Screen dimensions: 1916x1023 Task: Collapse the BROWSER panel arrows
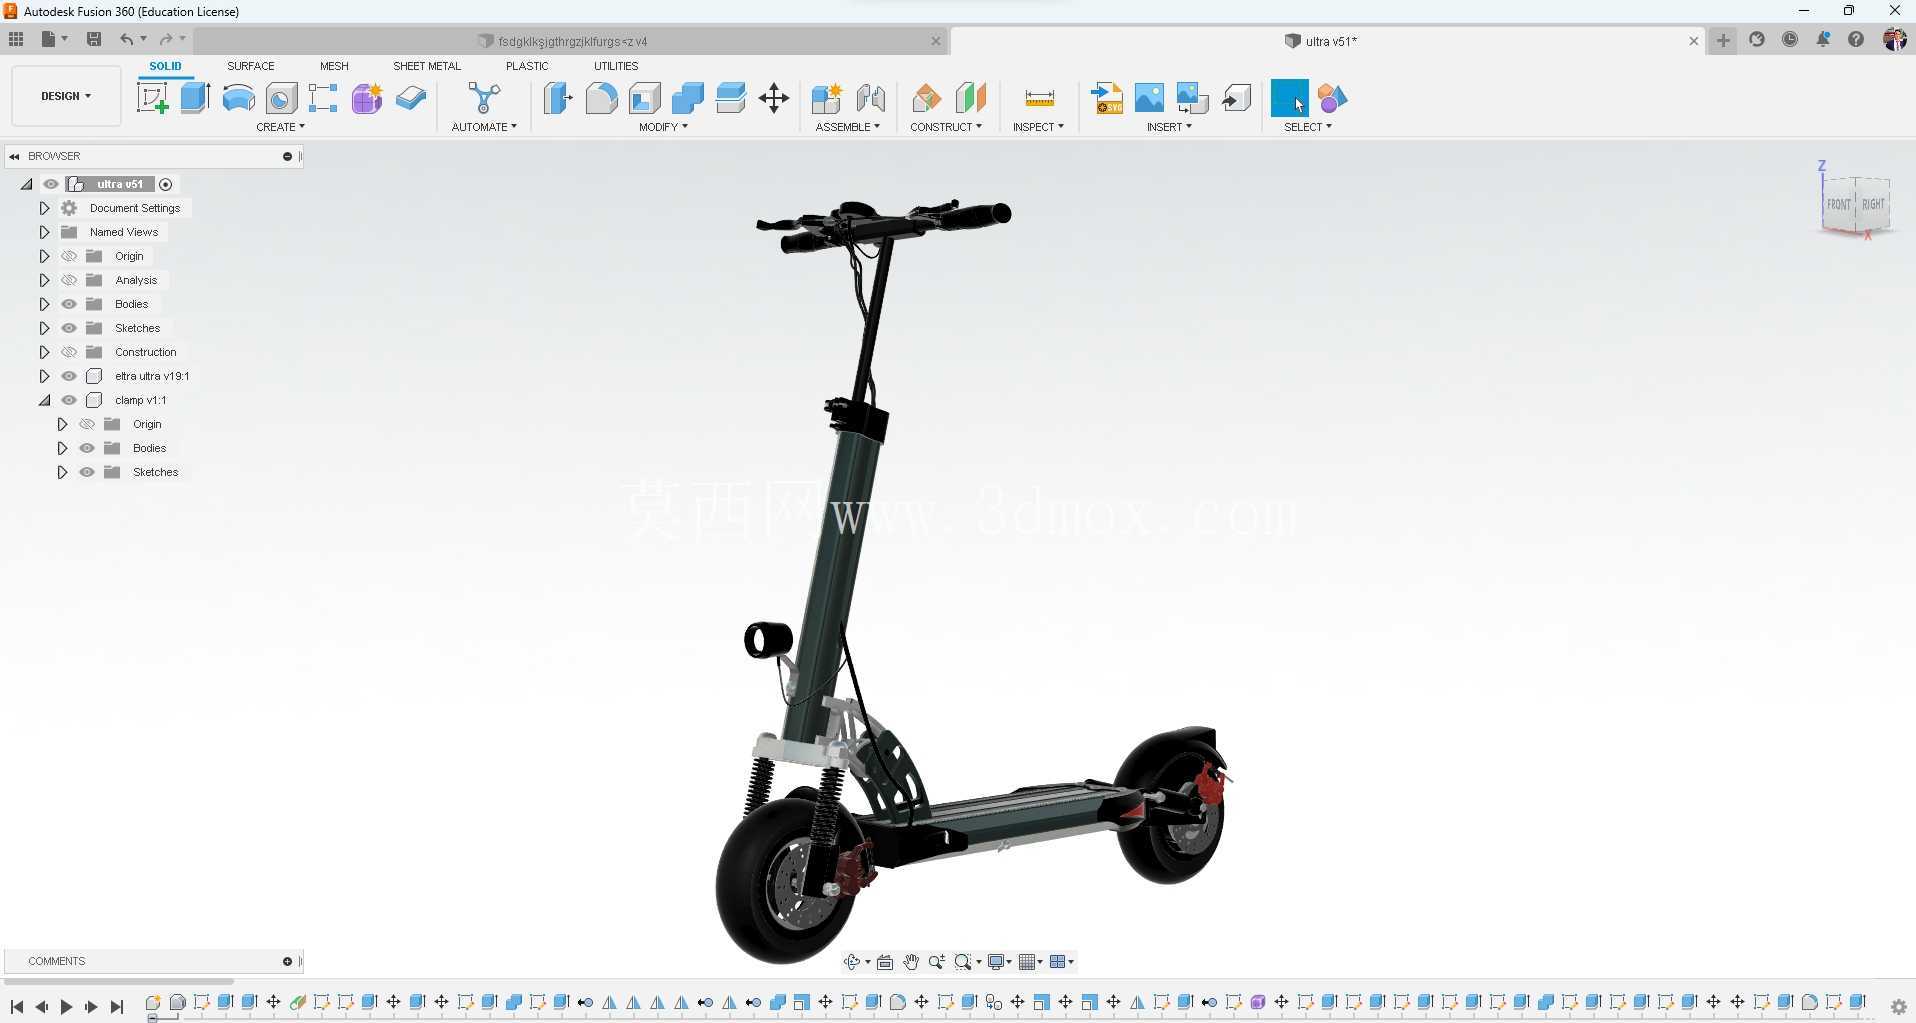(x=14, y=156)
